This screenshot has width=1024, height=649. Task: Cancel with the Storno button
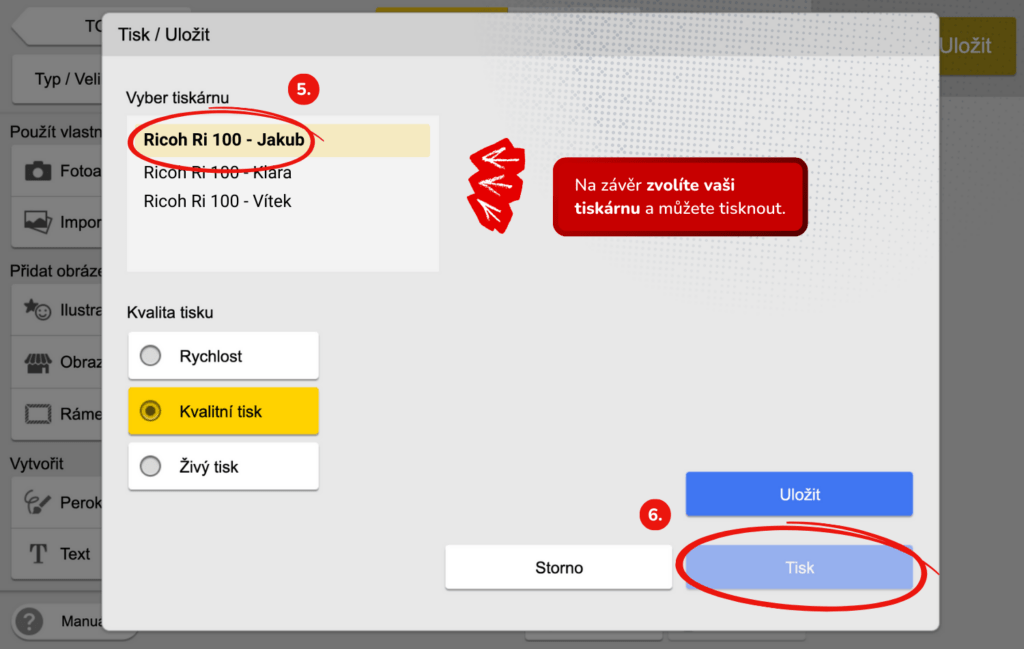(x=558, y=567)
